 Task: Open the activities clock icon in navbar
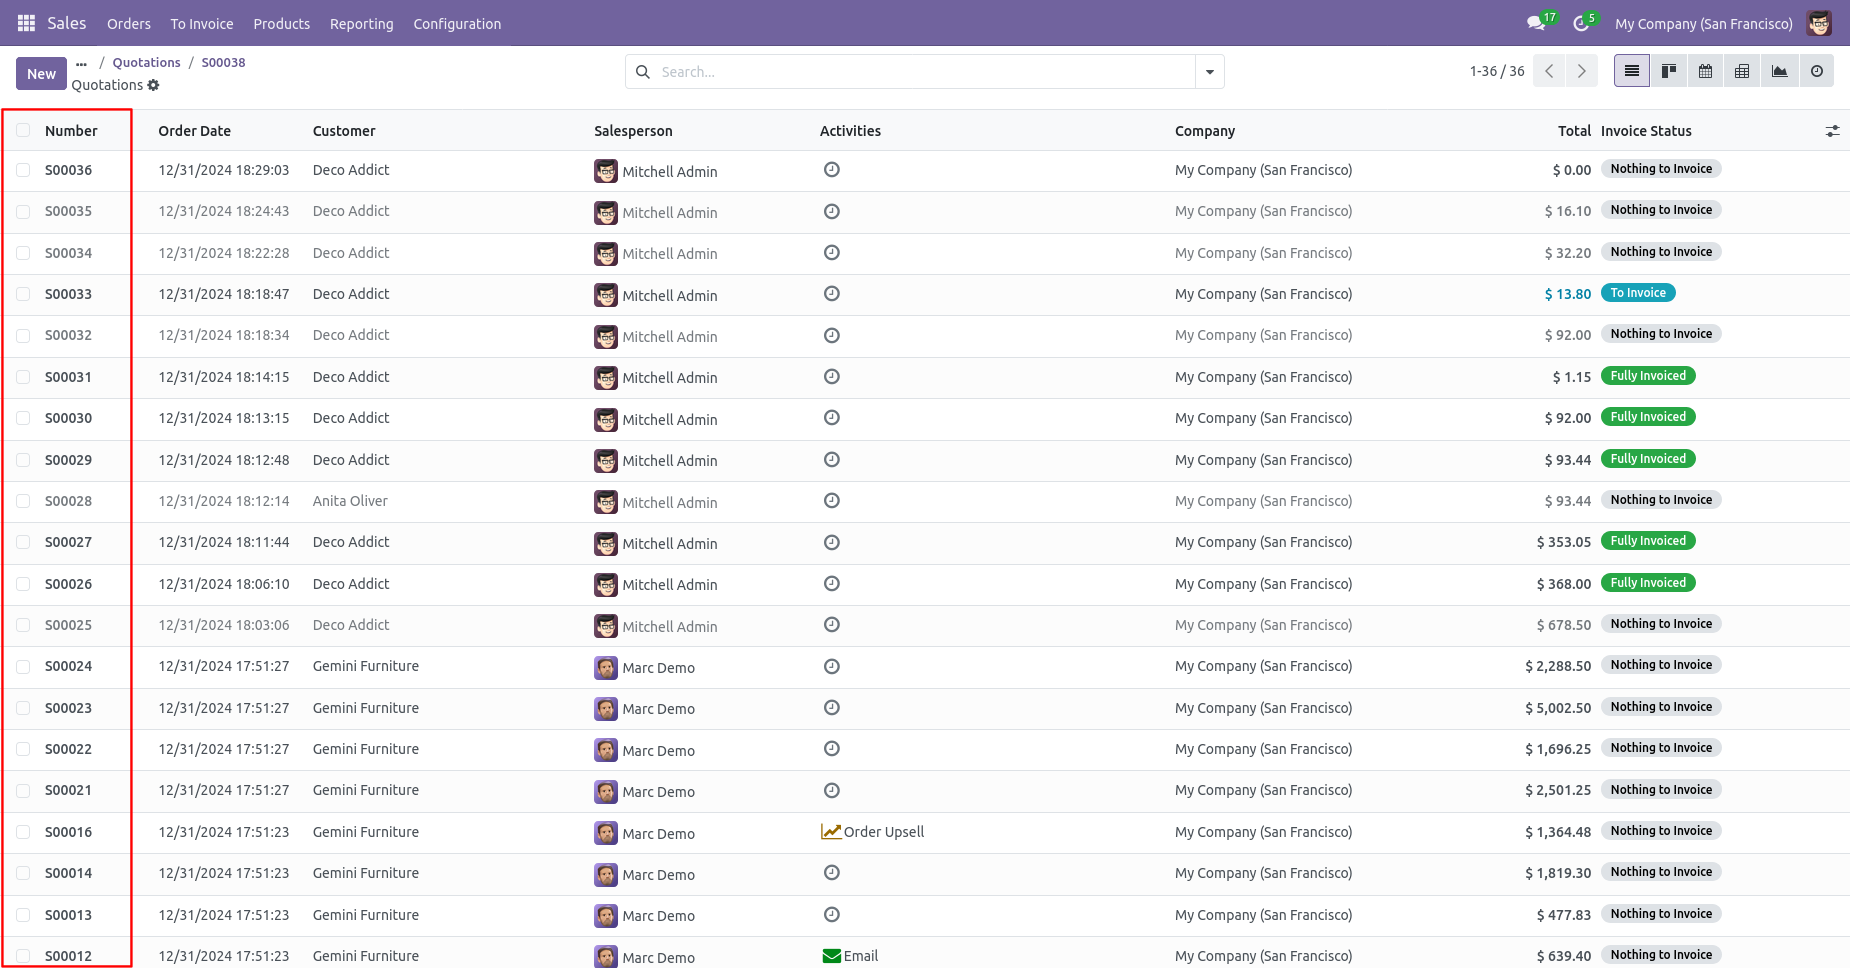pos(1581,23)
